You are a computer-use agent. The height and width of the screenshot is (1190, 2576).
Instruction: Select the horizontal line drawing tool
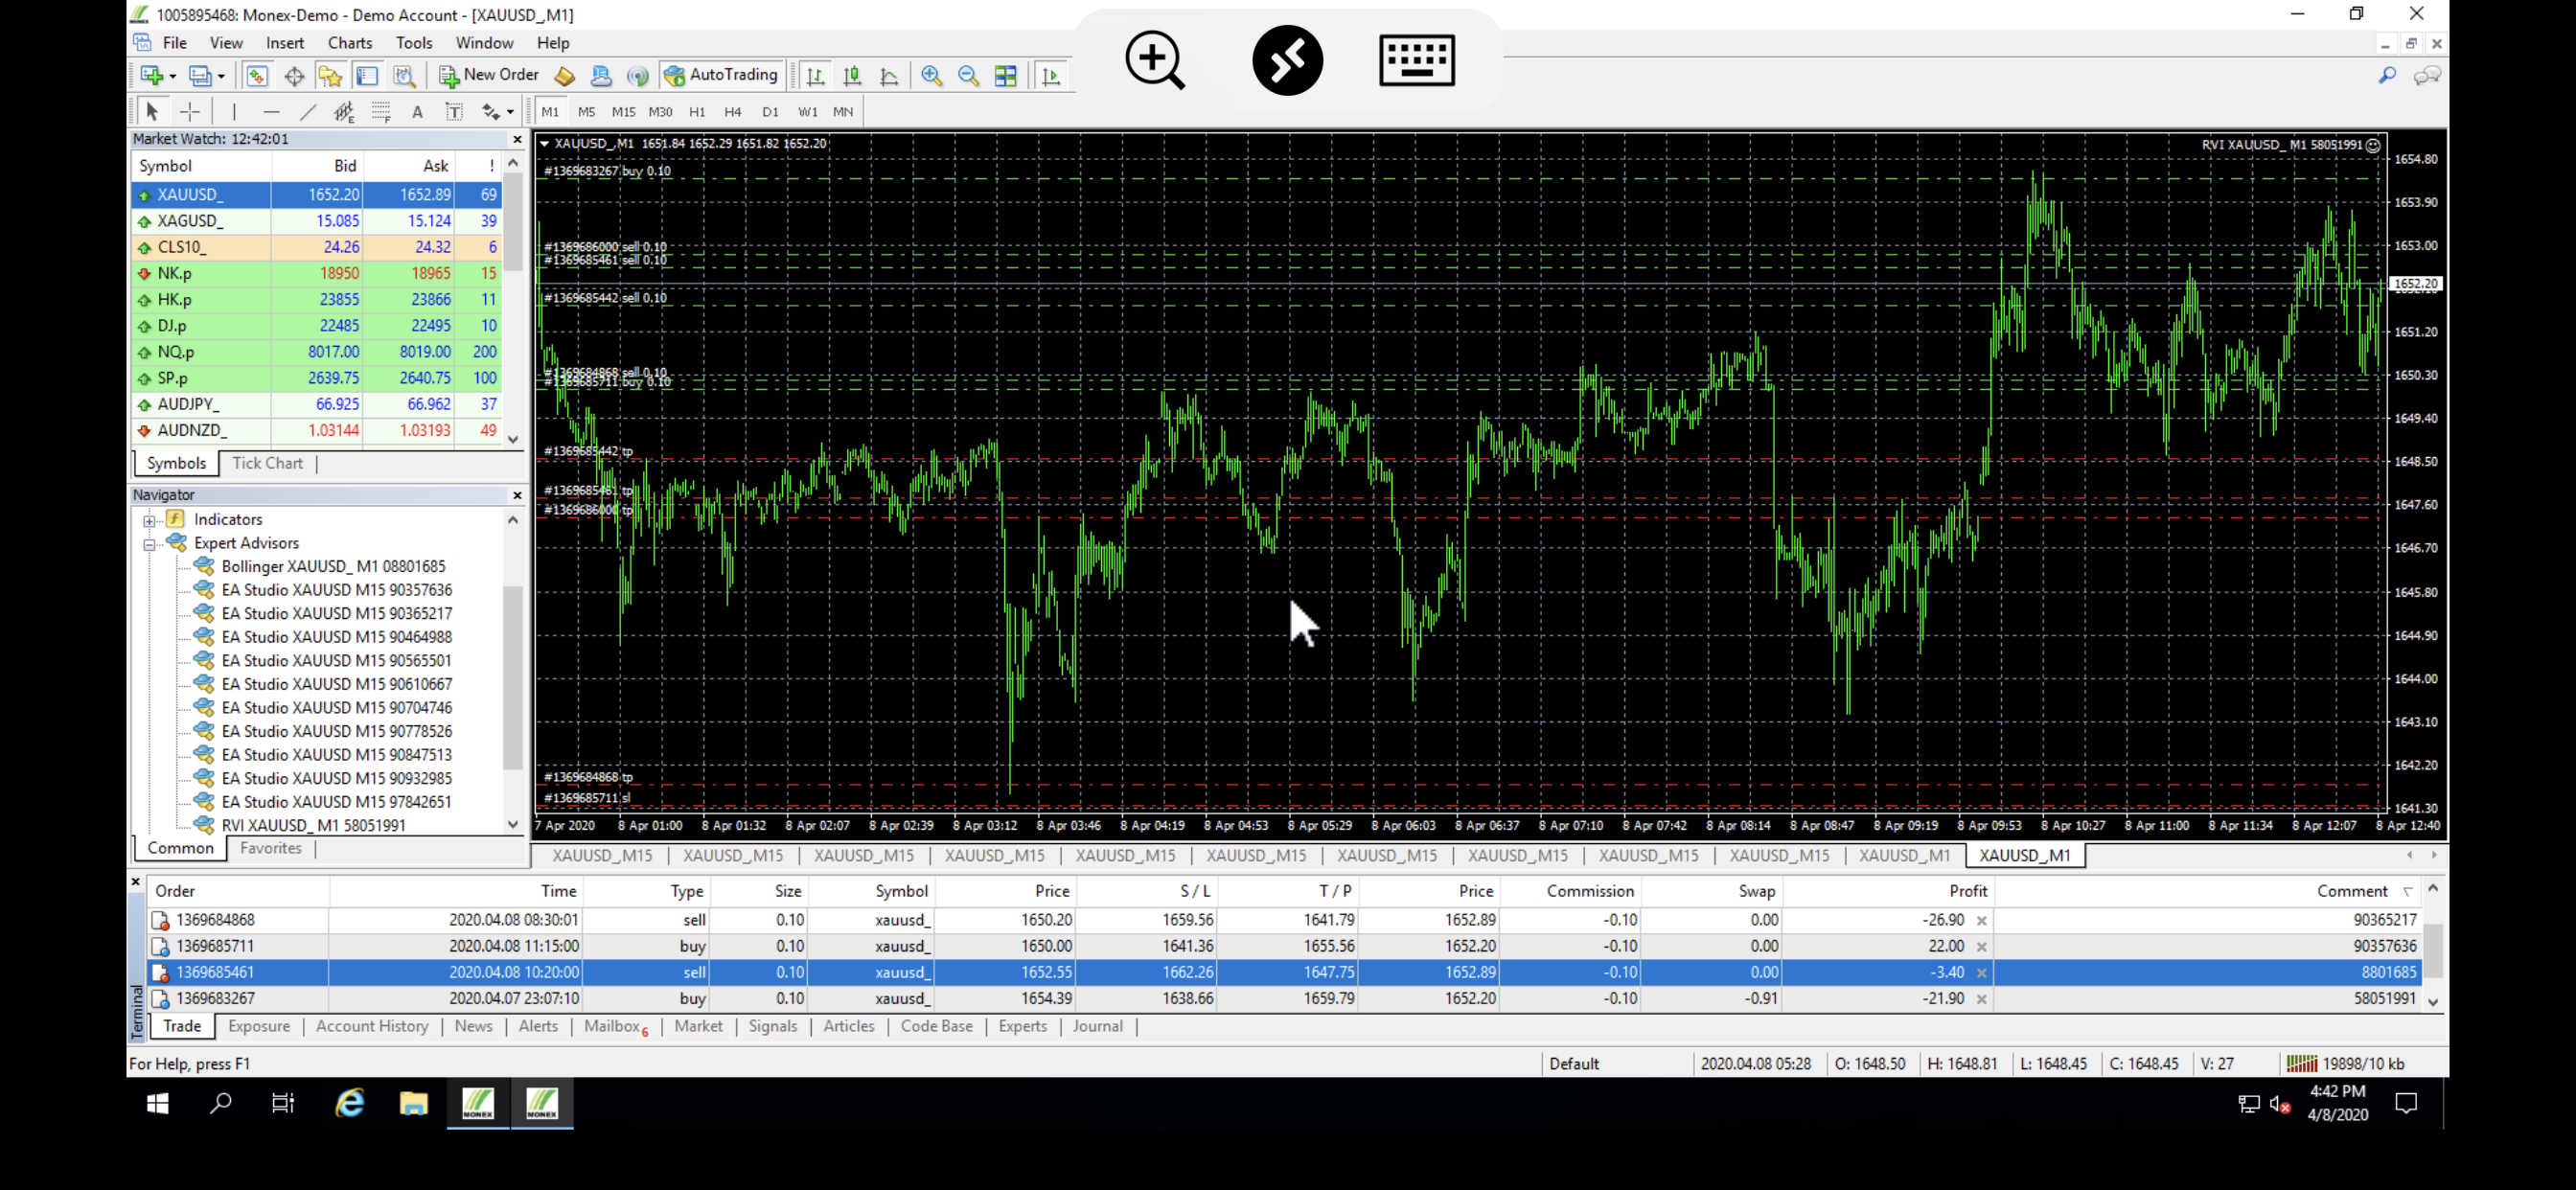(271, 111)
